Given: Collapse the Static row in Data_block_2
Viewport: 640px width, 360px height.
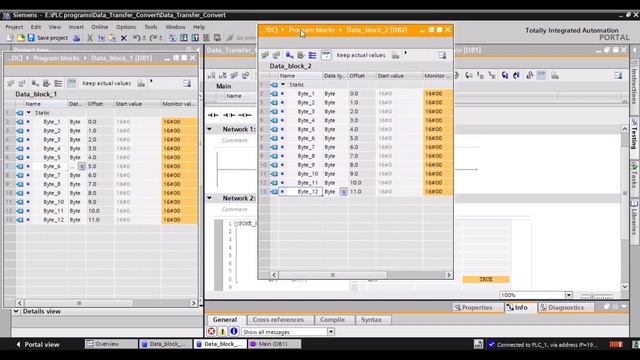Looking at the screenshot, I should click(283, 84).
